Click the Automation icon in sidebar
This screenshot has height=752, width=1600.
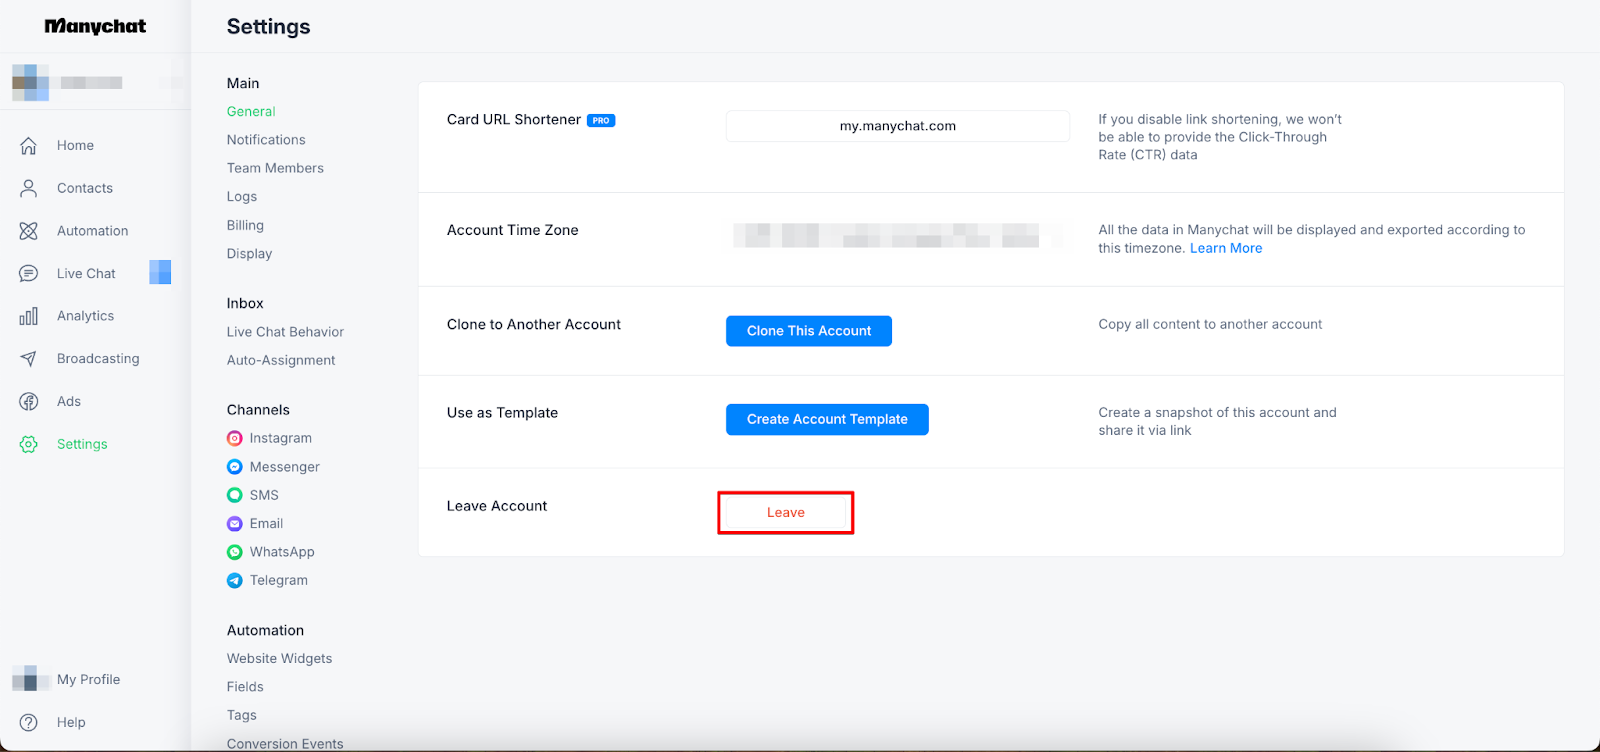click(x=29, y=231)
